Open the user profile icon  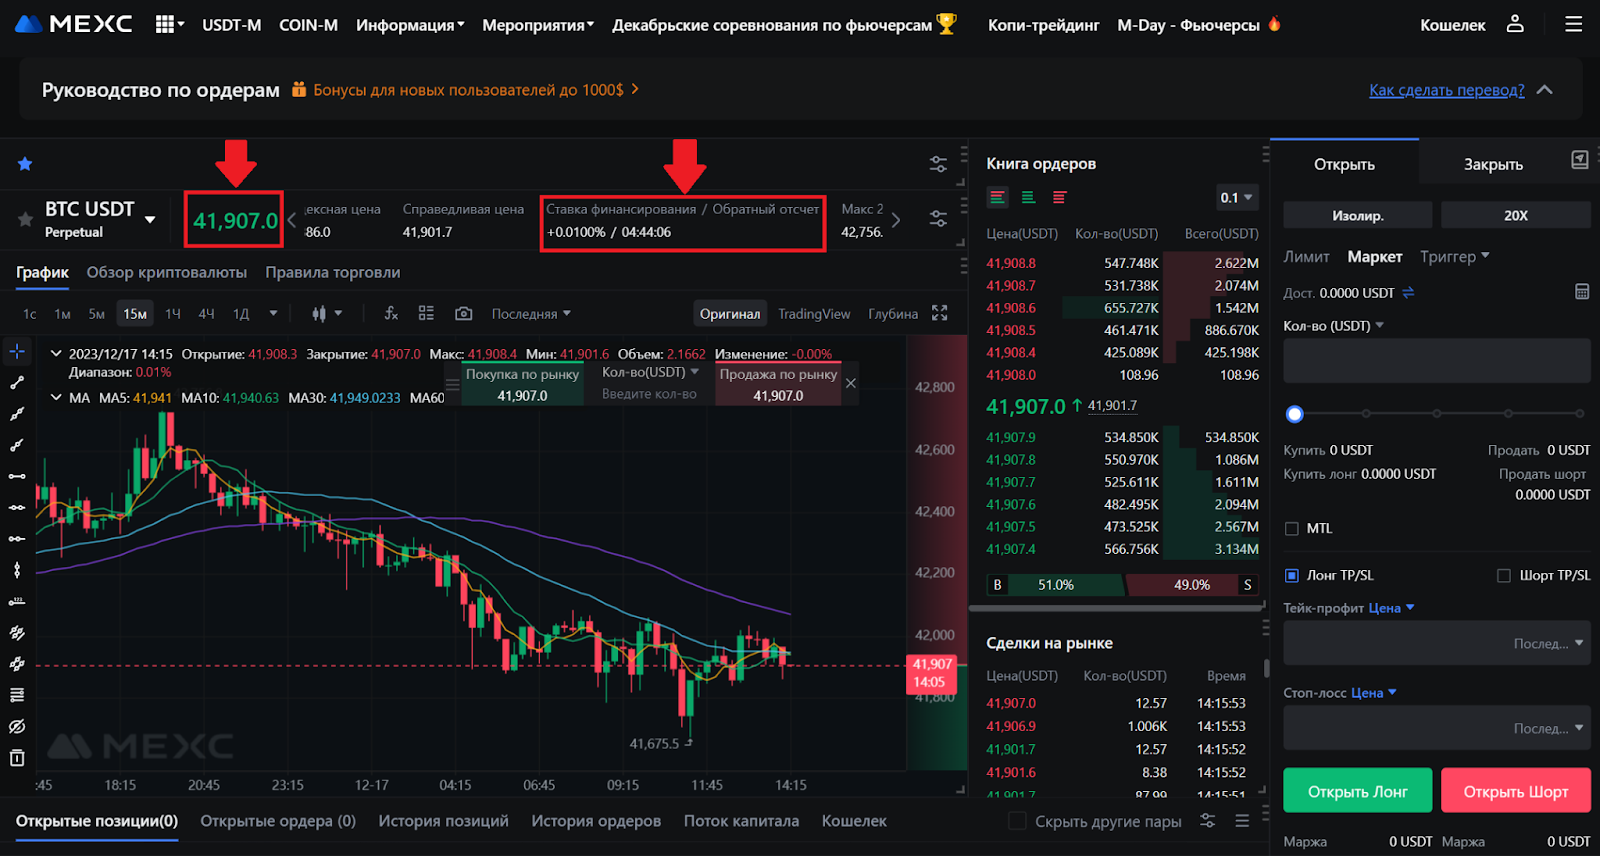click(x=1515, y=24)
